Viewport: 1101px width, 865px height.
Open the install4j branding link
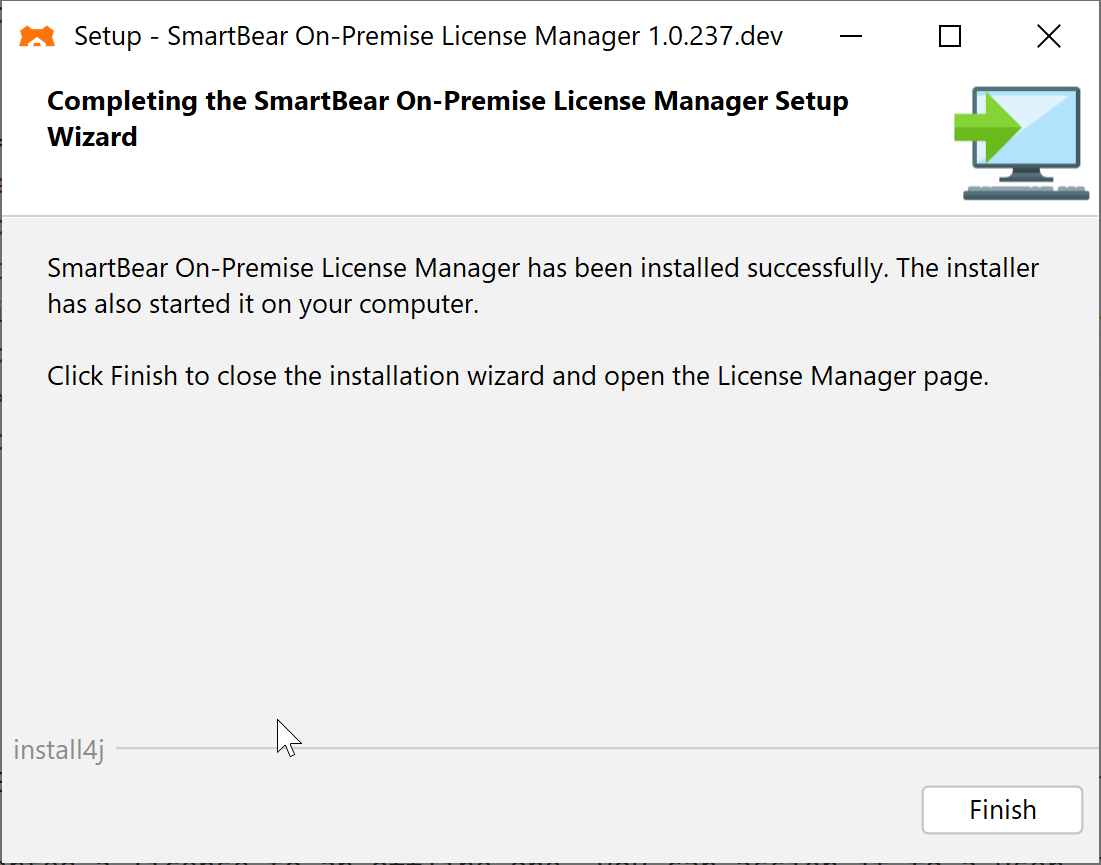(58, 749)
